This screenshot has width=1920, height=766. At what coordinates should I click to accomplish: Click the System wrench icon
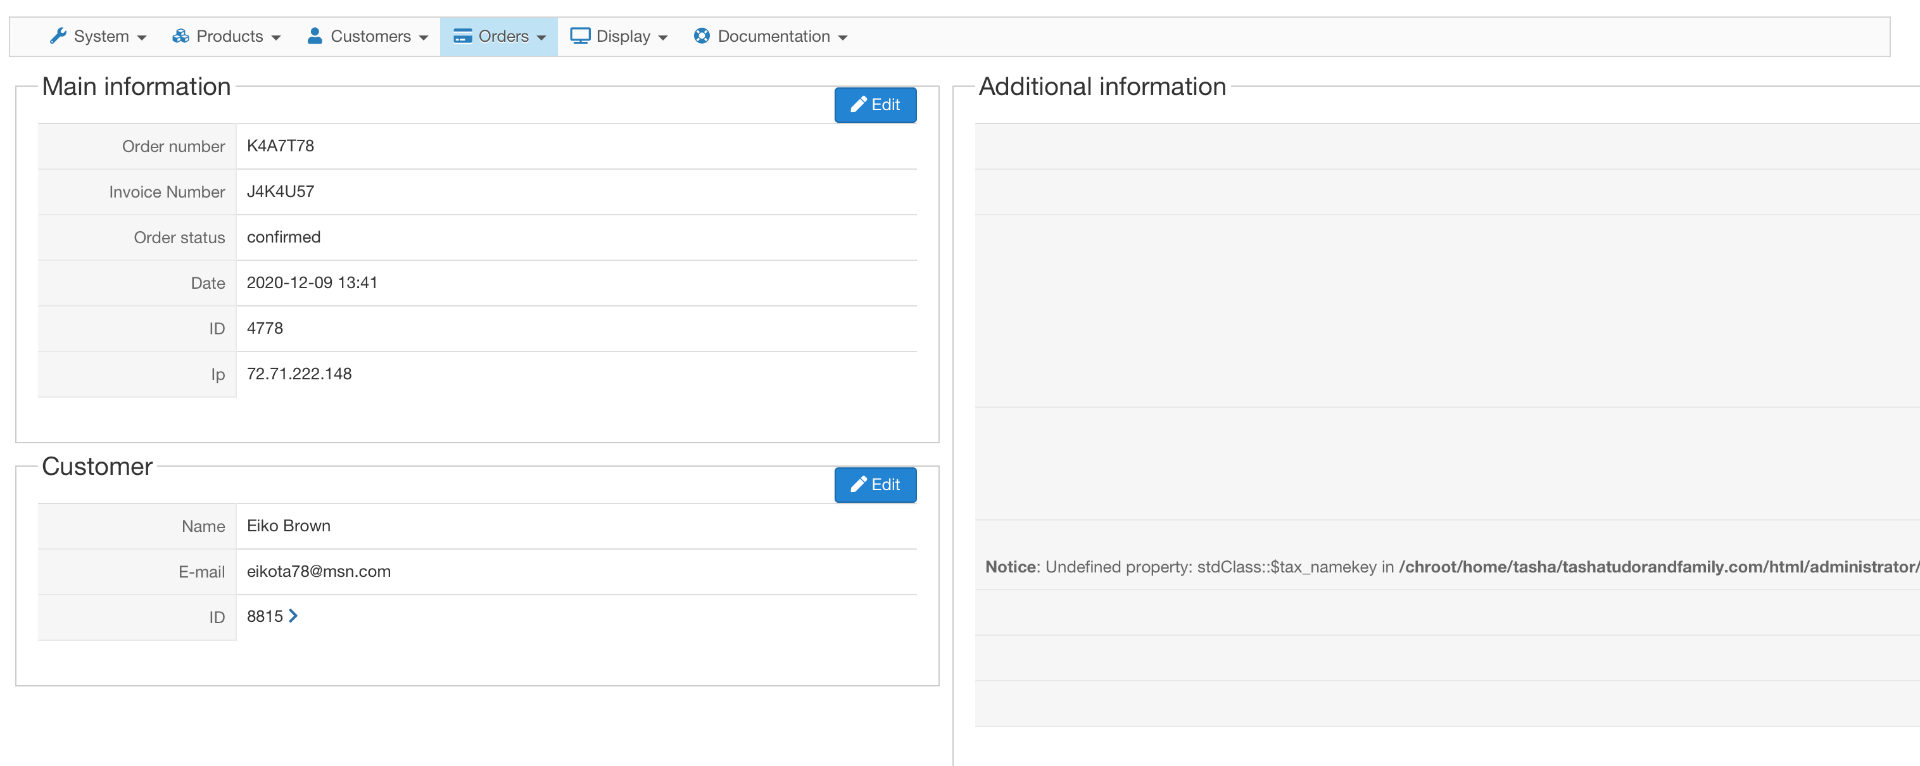pos(58,36)
